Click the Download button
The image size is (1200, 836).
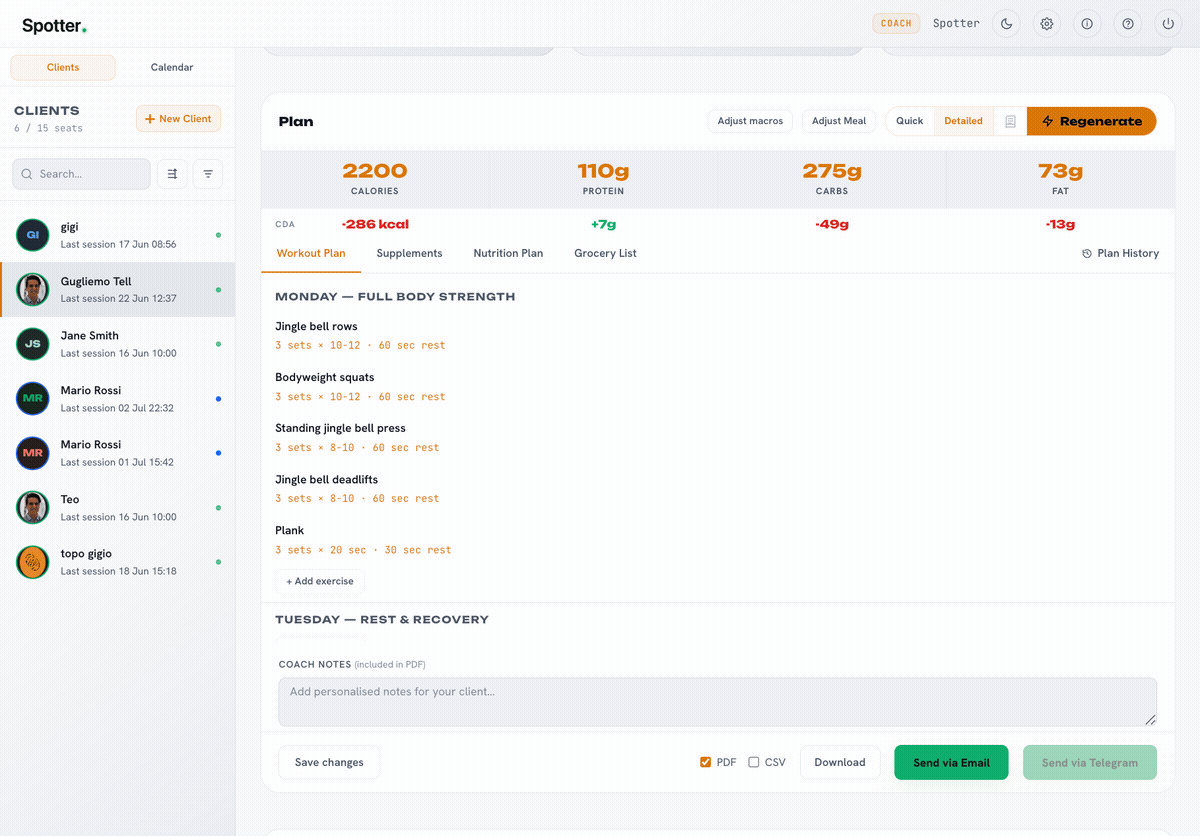(x=840, y=762)
